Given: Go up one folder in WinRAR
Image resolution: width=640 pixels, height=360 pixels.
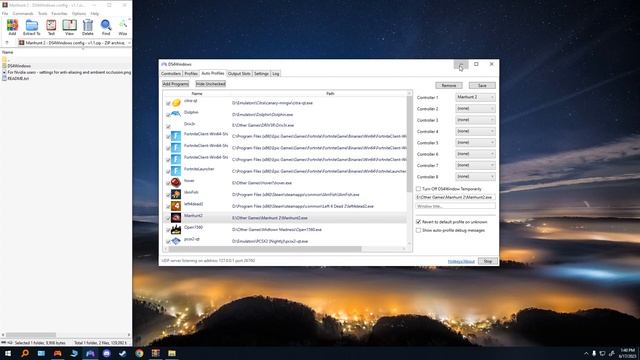Looking at the screenshot, I should [7, 42].
